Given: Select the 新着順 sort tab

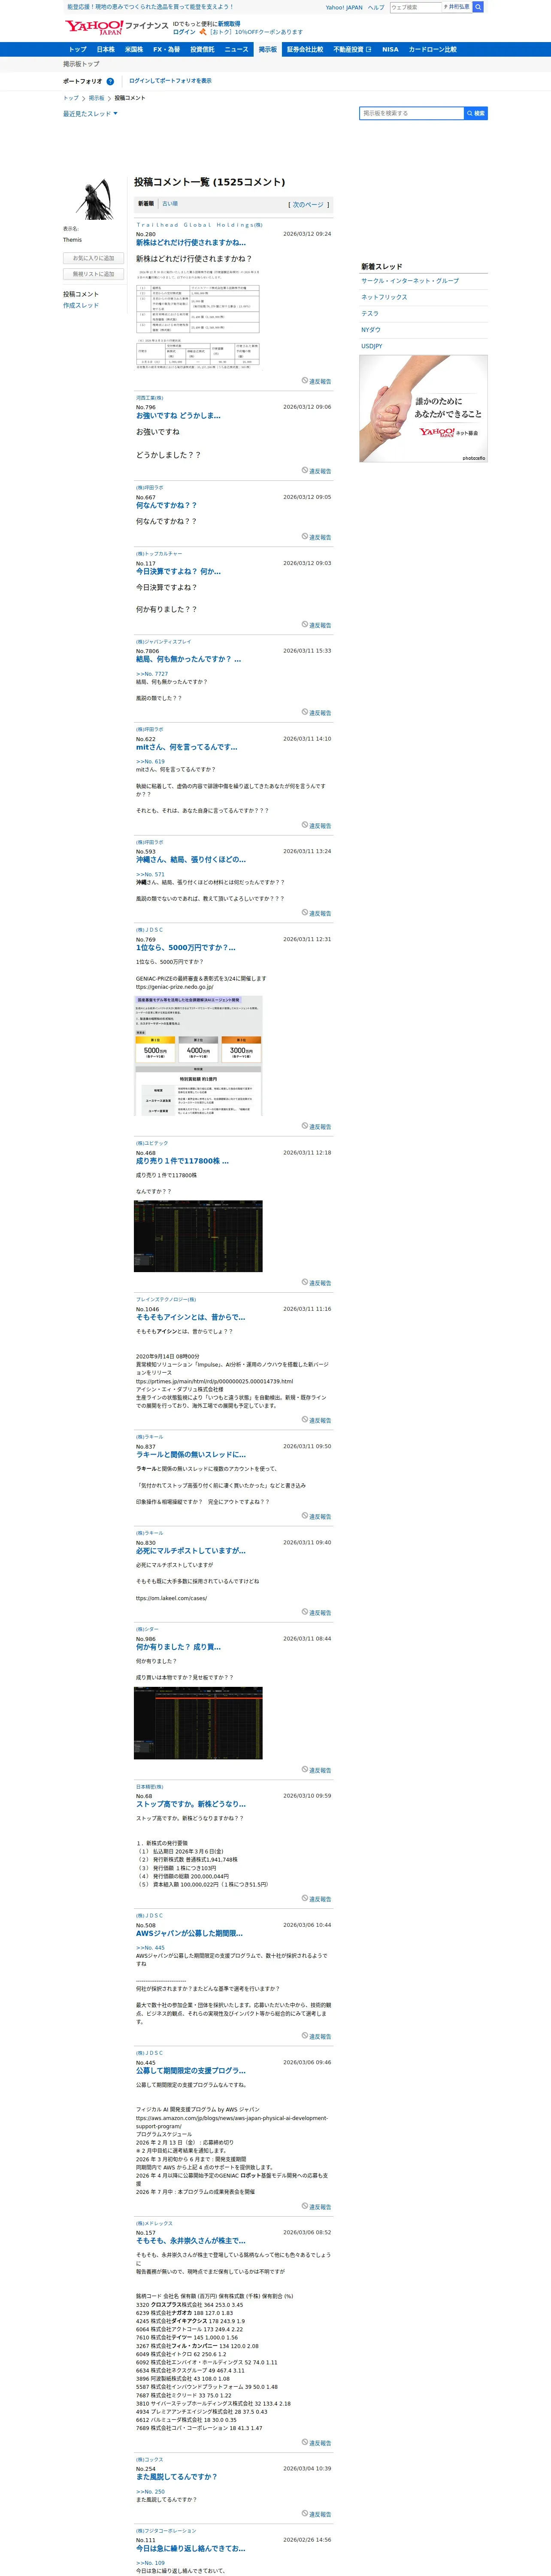Looking at the screenshot, I should point(146,204).
